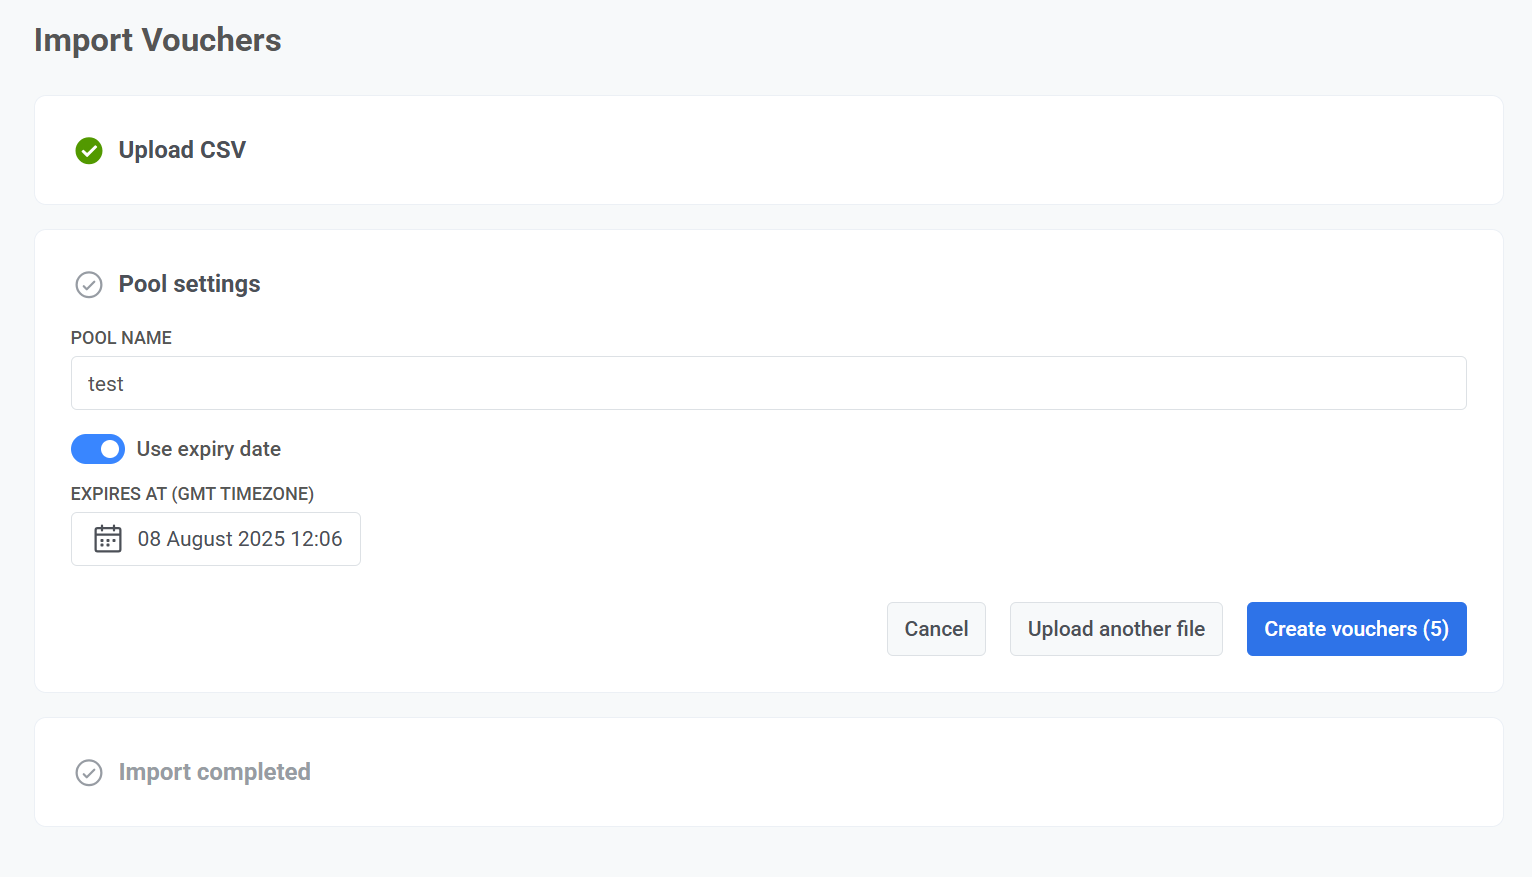
Task: Select the Pool settings step heading
Action: [189, 284]
